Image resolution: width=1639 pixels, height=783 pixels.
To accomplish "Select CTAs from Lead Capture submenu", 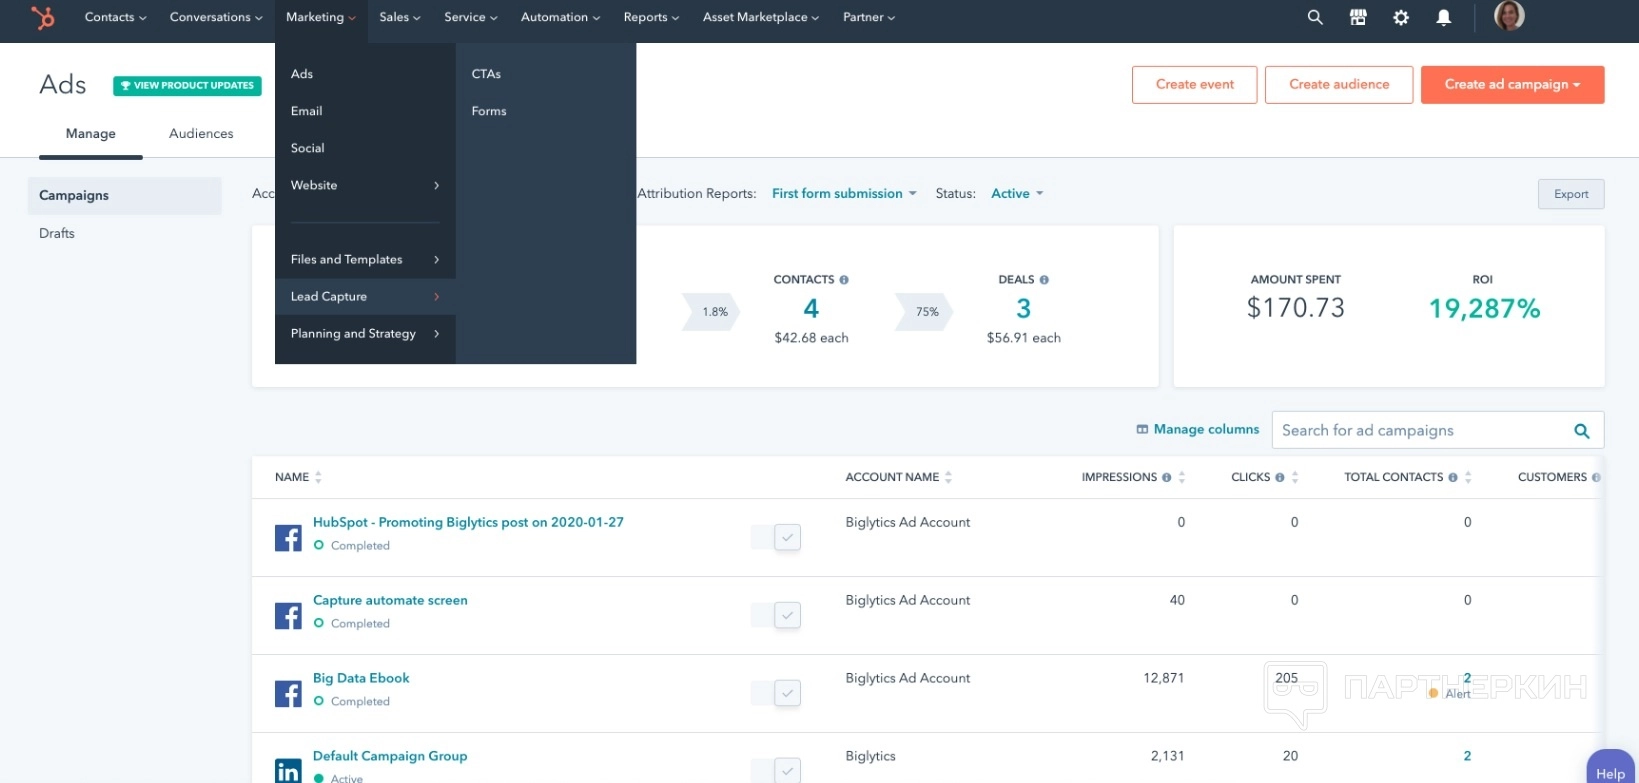I will [486, 74].
